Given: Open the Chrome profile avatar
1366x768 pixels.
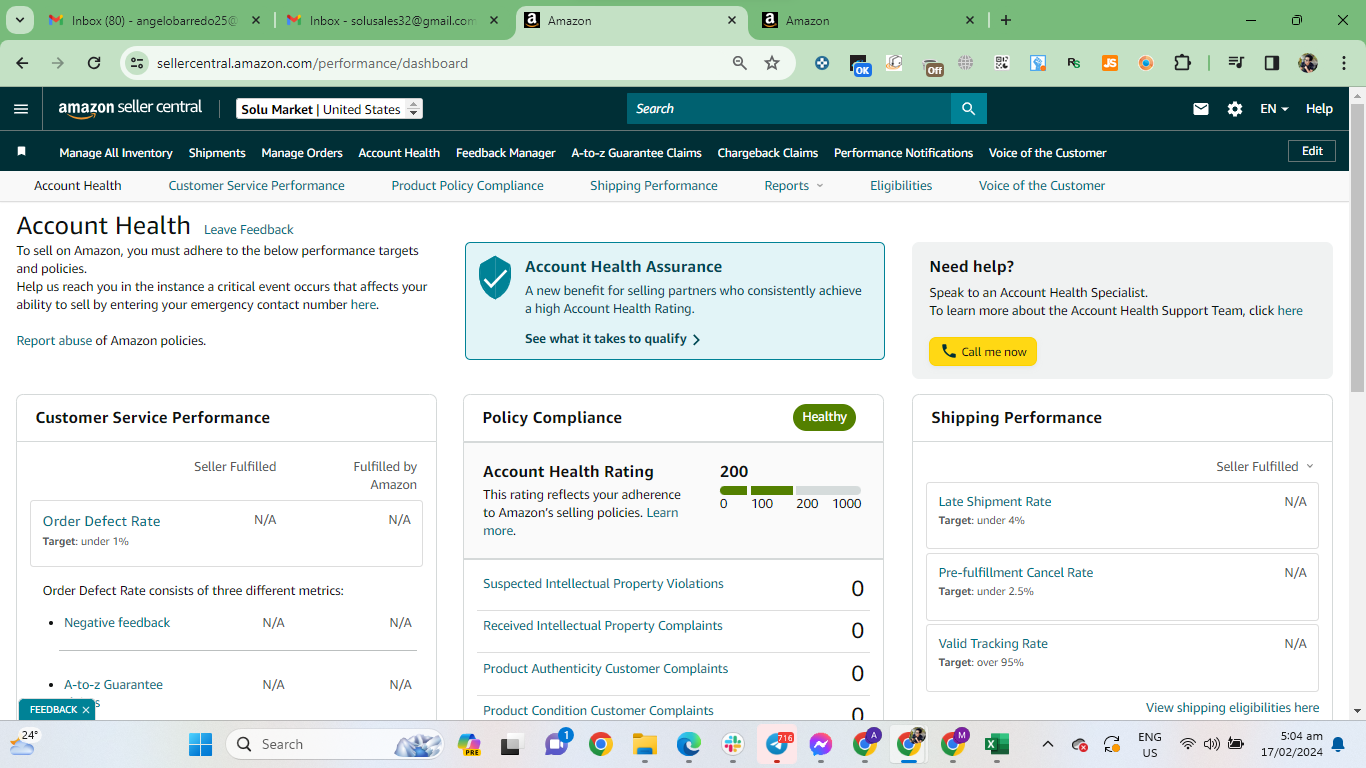Looking at the screenshot, I should coord(1308,63).
